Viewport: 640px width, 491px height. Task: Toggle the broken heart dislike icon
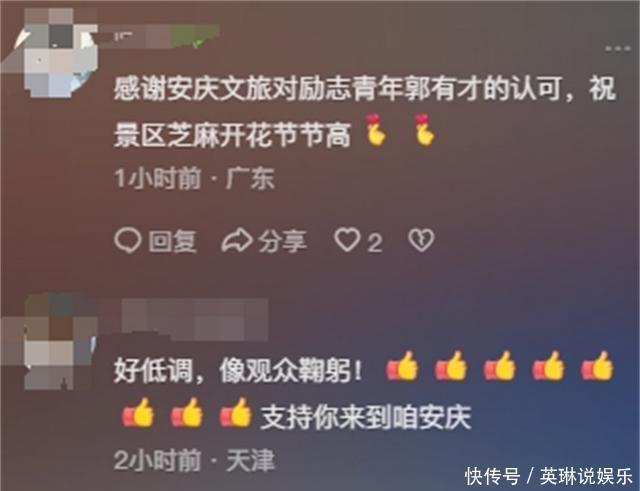[421, 240]
